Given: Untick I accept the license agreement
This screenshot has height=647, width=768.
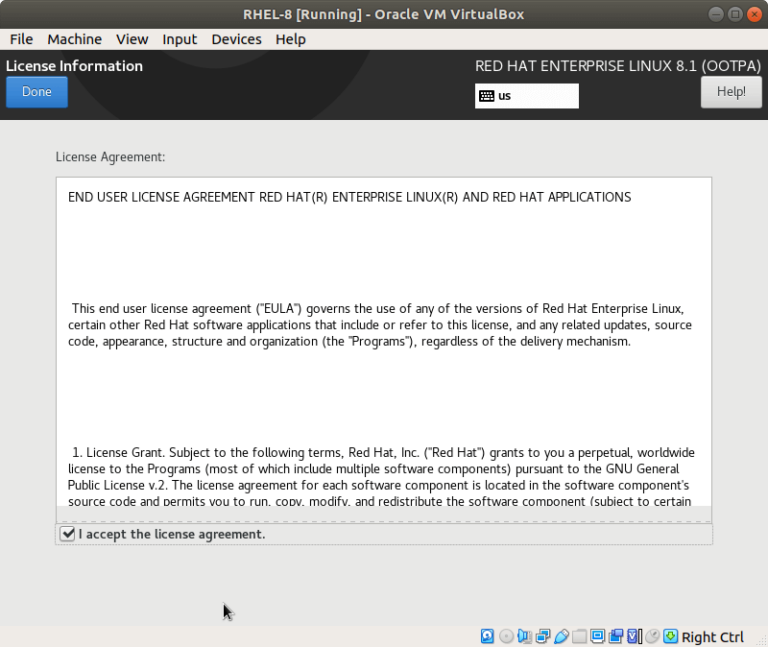Looking at the screenshot, I should (x=67, y=534).
